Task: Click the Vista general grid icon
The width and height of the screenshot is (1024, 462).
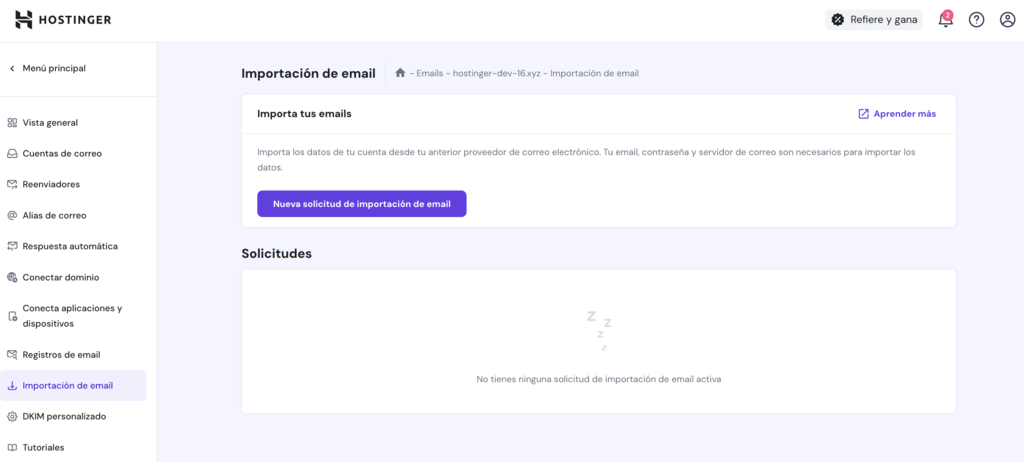Action: (12, 123)
